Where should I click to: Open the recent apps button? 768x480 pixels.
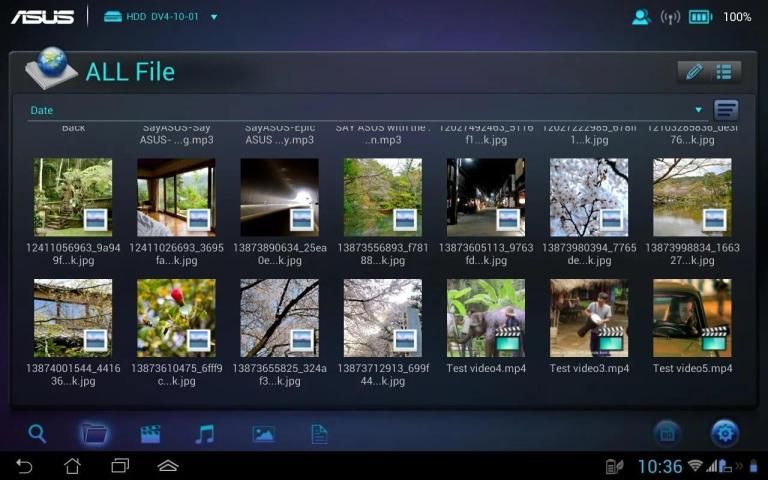pyautogui.click(x=120, y=466)
